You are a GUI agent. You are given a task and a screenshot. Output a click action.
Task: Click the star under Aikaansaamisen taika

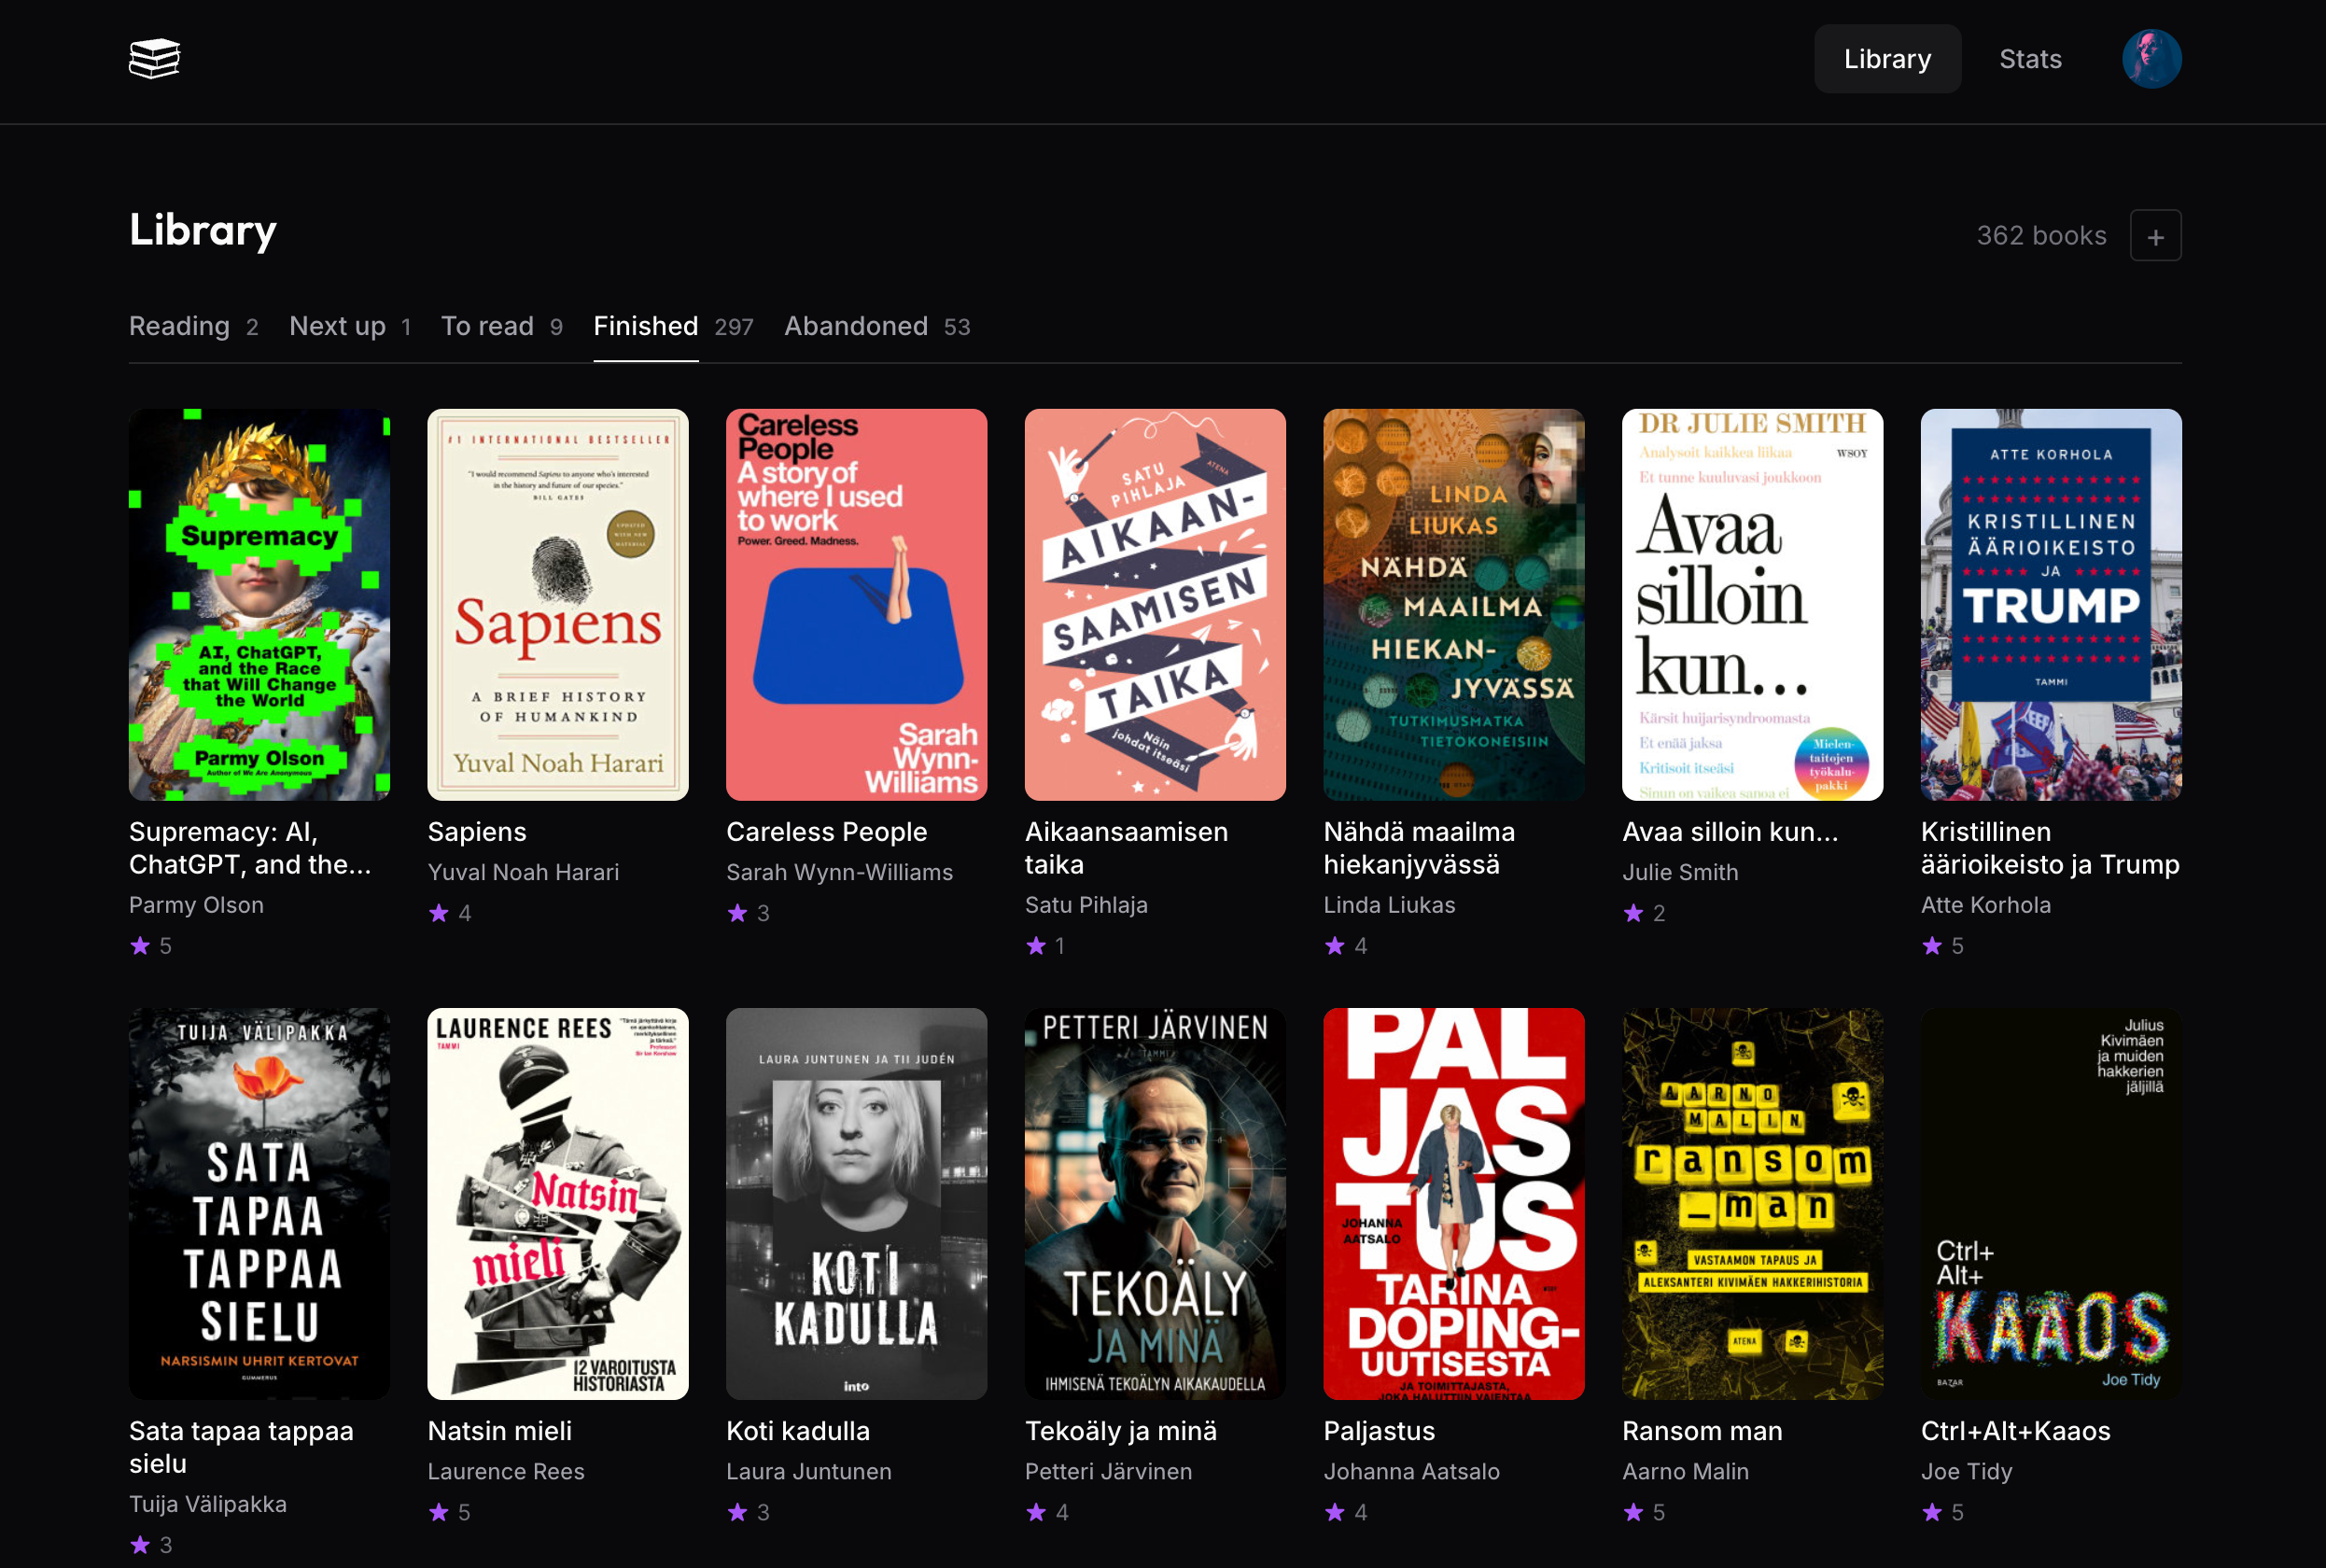tap(1036, 946)
